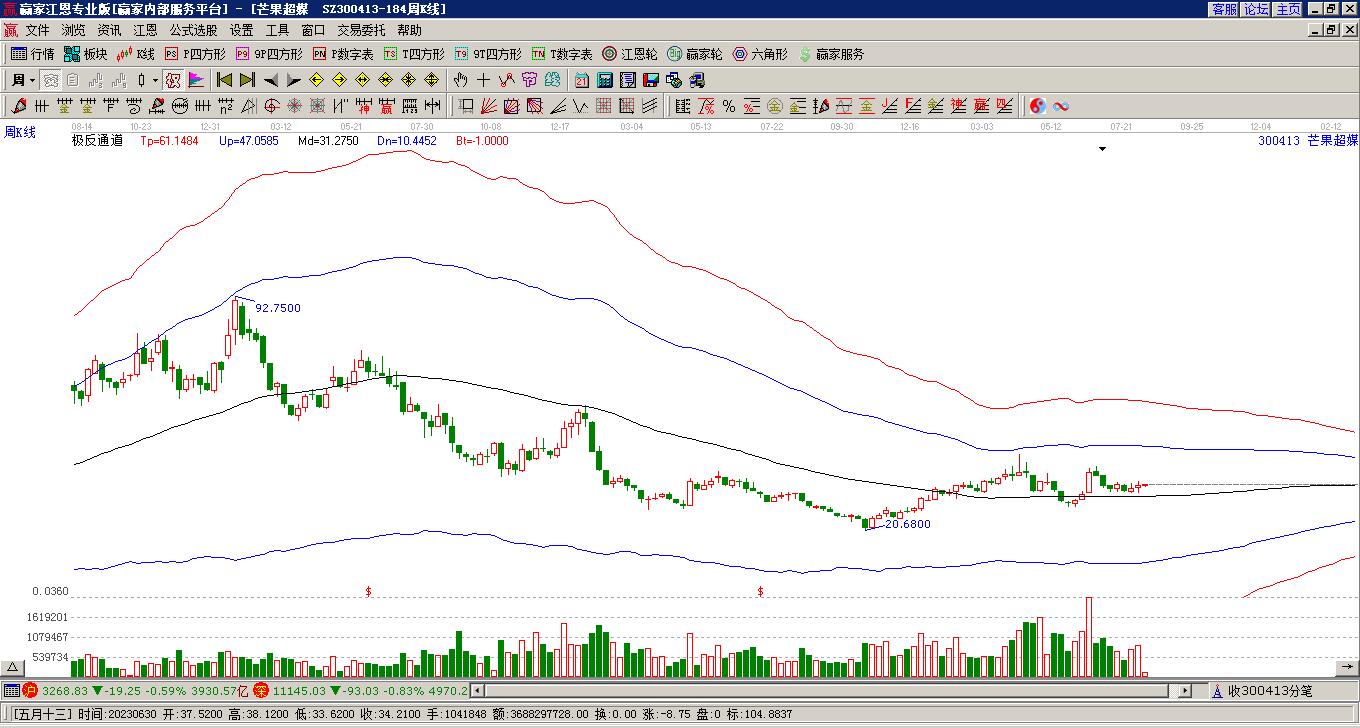Click the 周K线 chart label
The image size is (1360, 728).
[19, 132]
